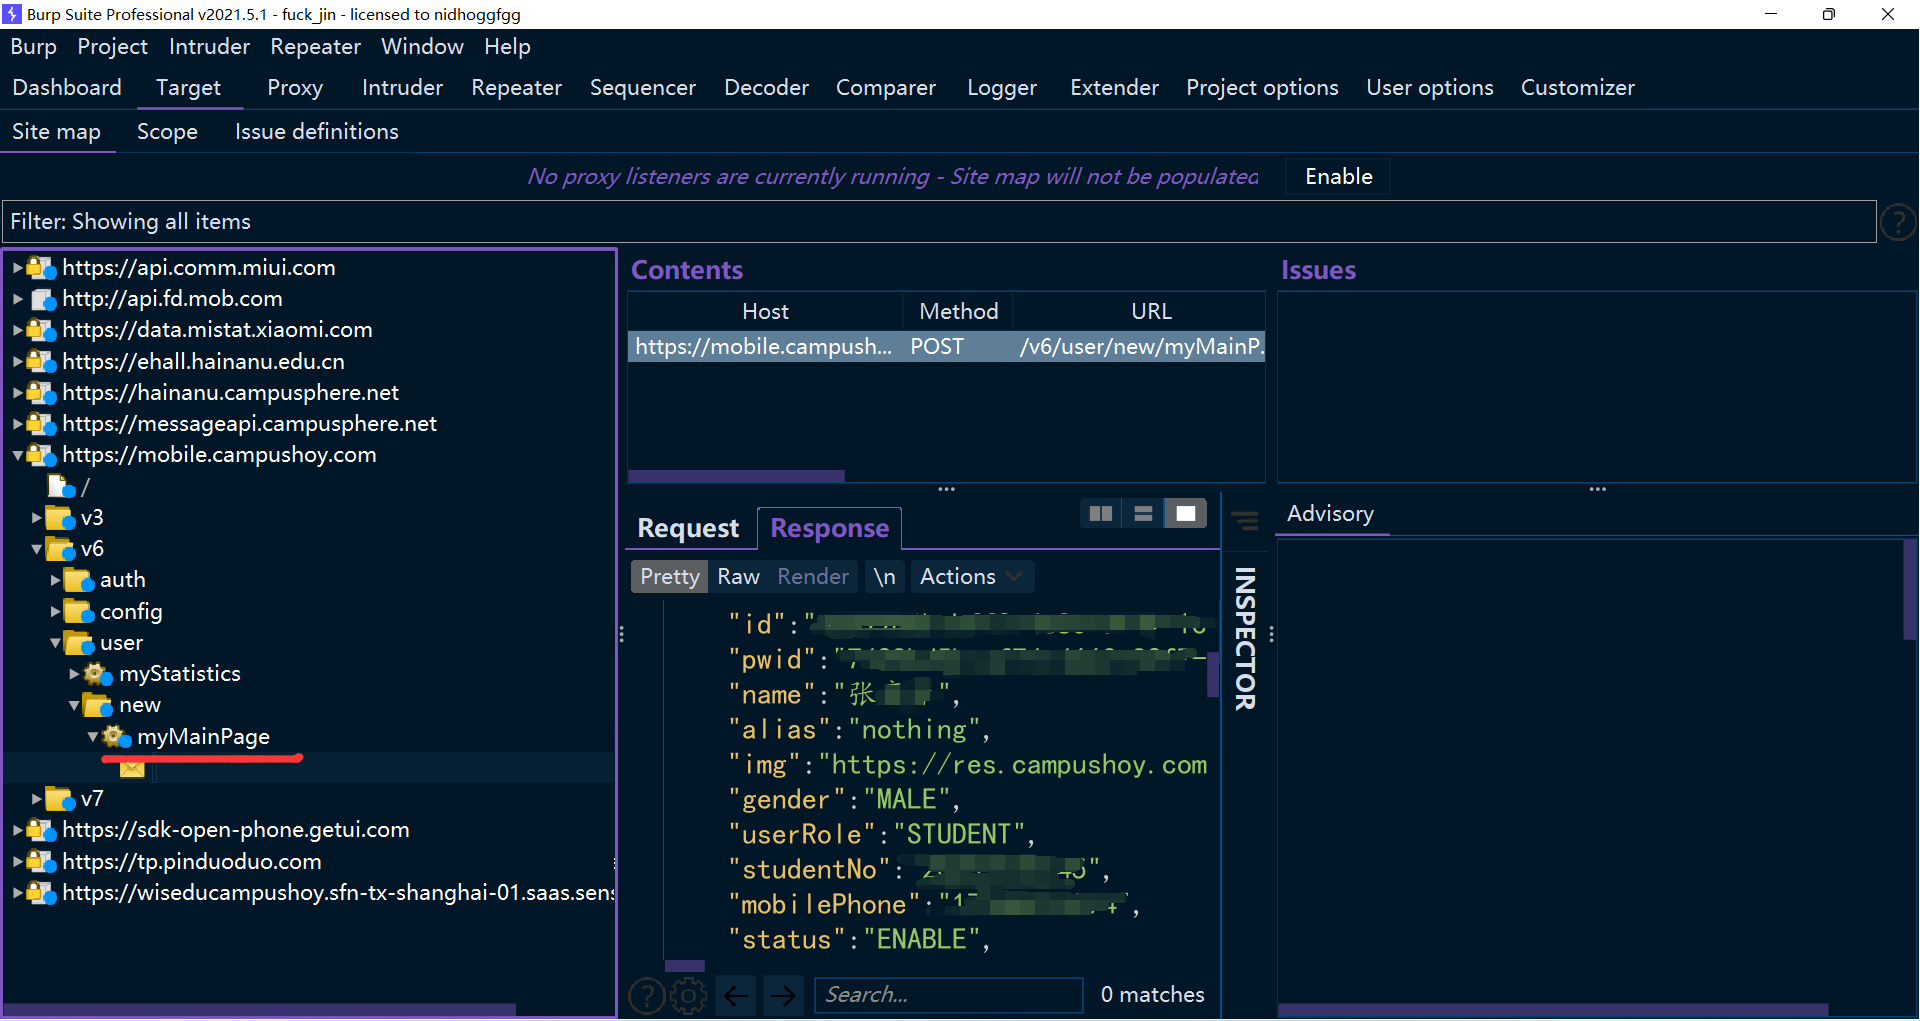Click the search help question mark icon
1920x1021 pixels.
(646, 995)
